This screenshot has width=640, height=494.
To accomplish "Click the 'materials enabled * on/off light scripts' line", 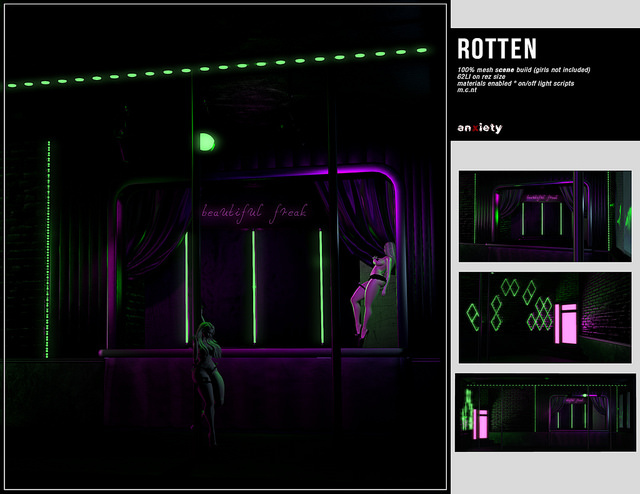I will click(516, 83).
